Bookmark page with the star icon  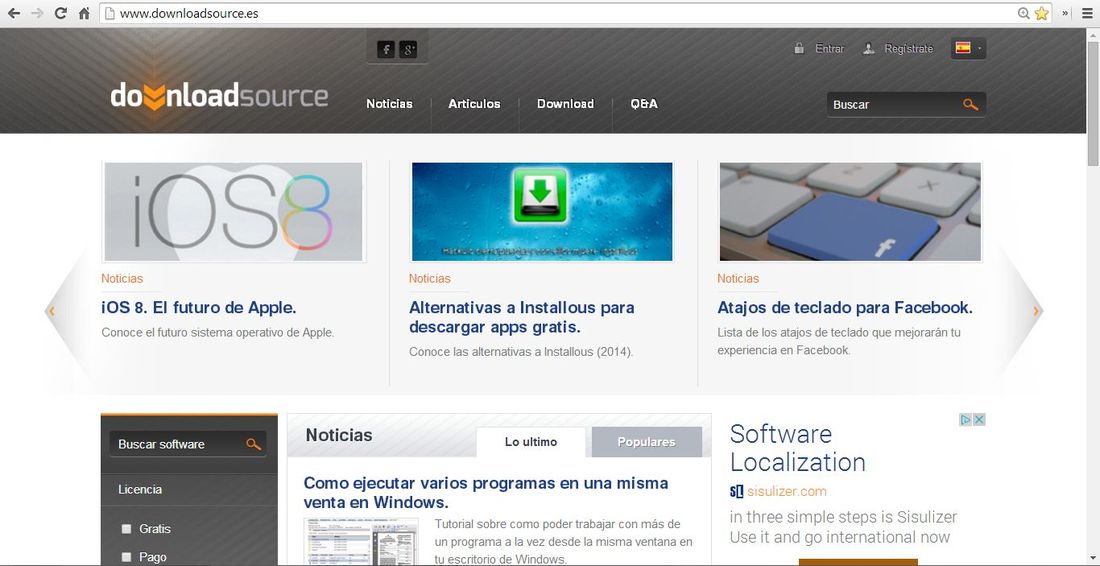(x=1042, y=13)
